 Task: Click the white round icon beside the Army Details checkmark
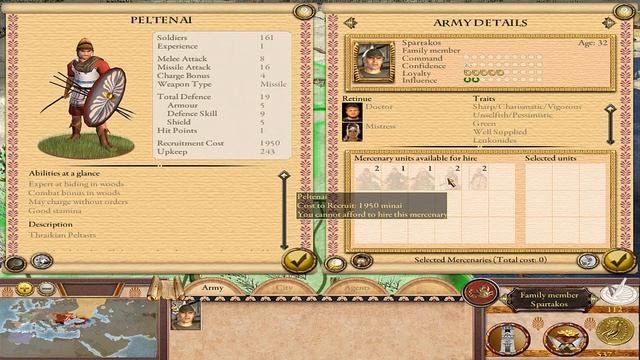pos(588,261)
